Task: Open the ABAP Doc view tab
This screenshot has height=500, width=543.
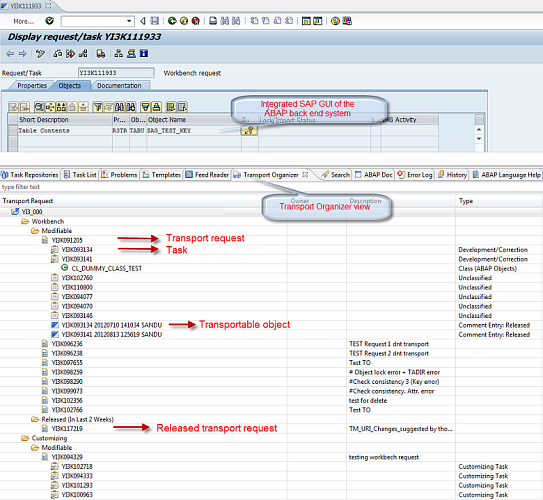Action: [374, 175]
